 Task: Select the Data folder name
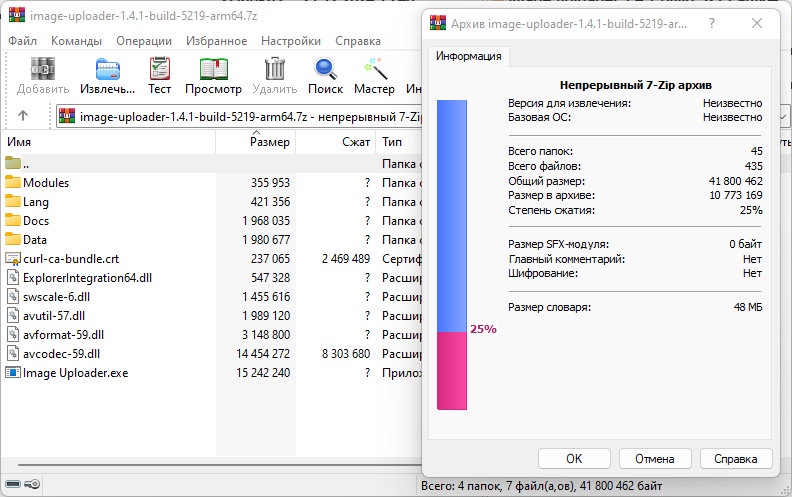[35, 239]
